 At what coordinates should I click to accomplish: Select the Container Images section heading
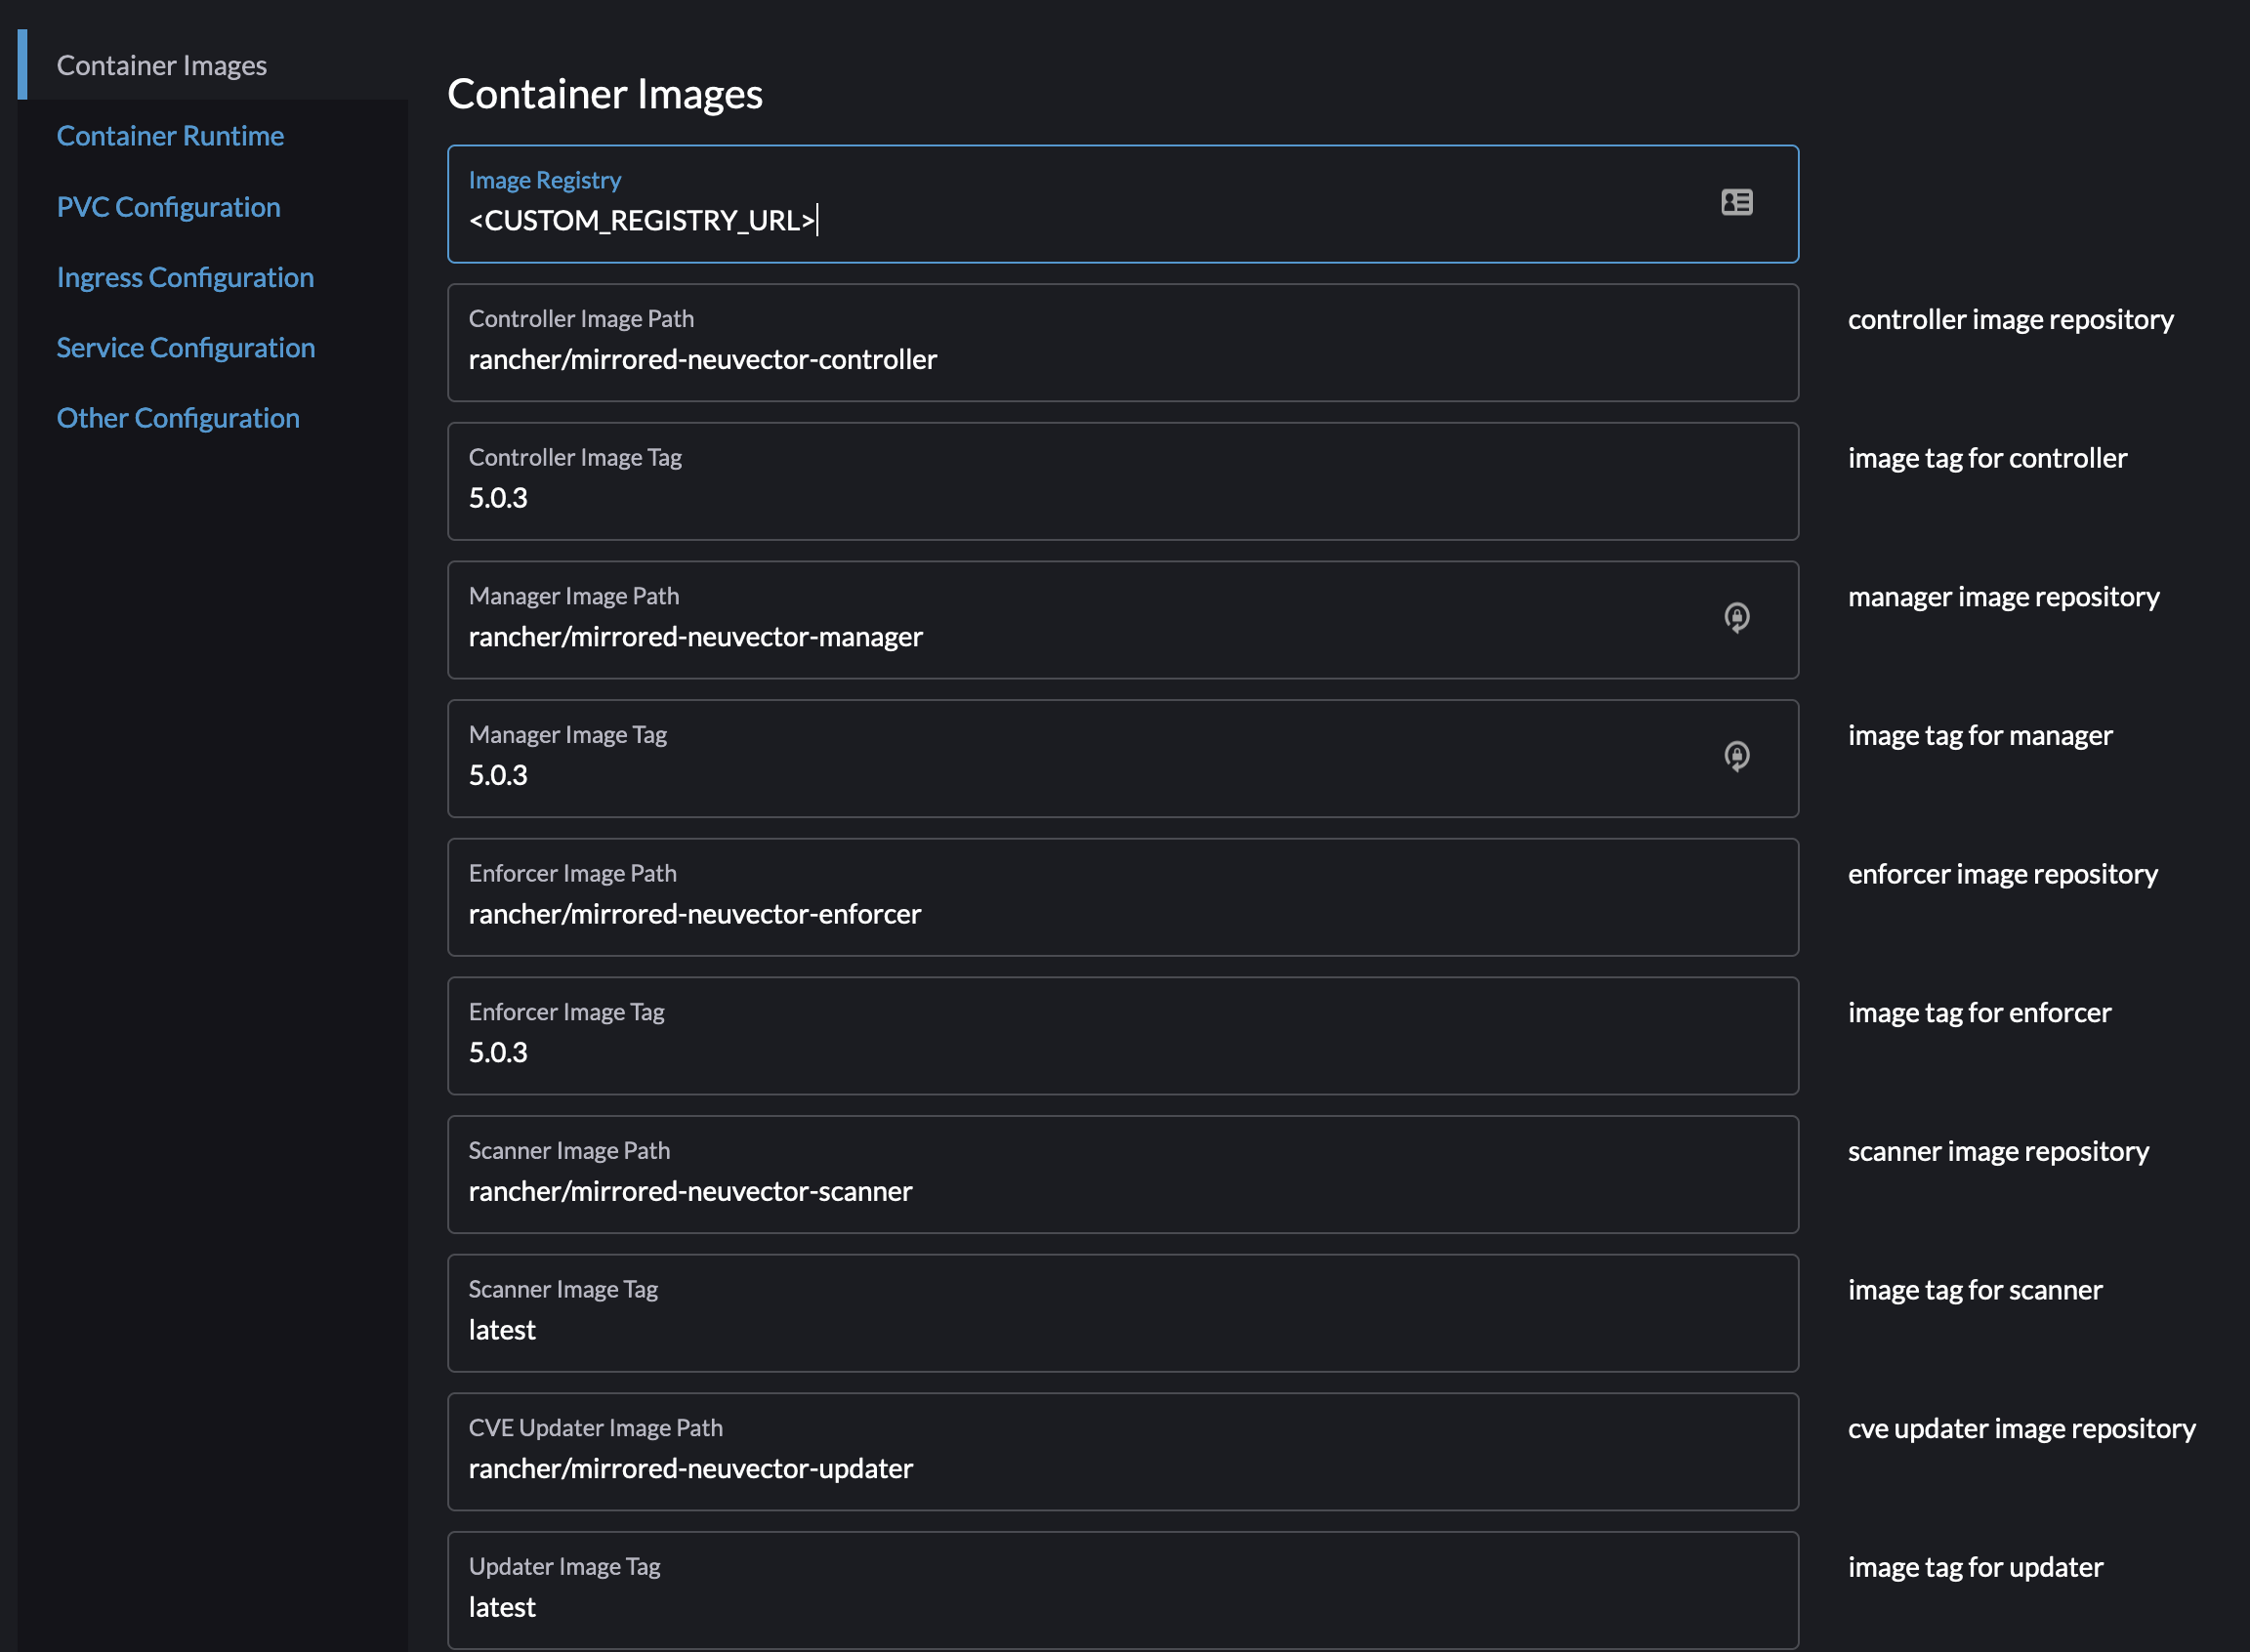(x=162, y=64)
